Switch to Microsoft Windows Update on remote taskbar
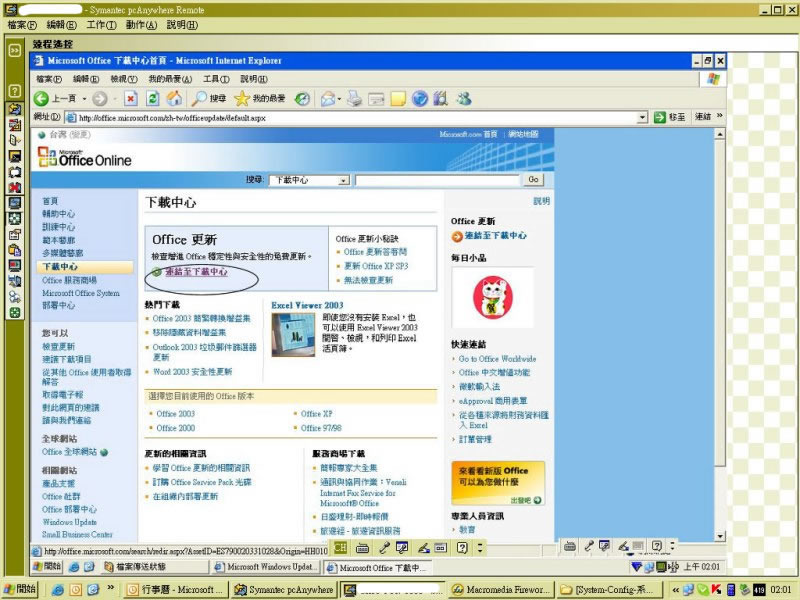Viewport: 800px width, 600px height. [267, 567]
